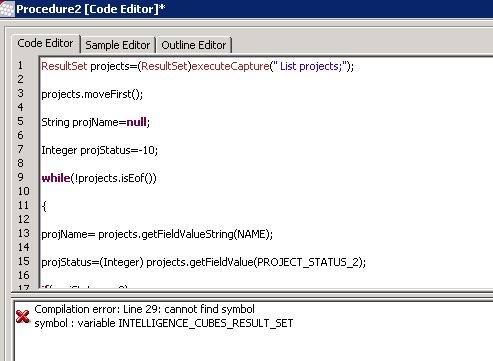This screenshot has width=493, height=361.
Task: Click line number 9 in gutter
Action: (x=21, y=177)
